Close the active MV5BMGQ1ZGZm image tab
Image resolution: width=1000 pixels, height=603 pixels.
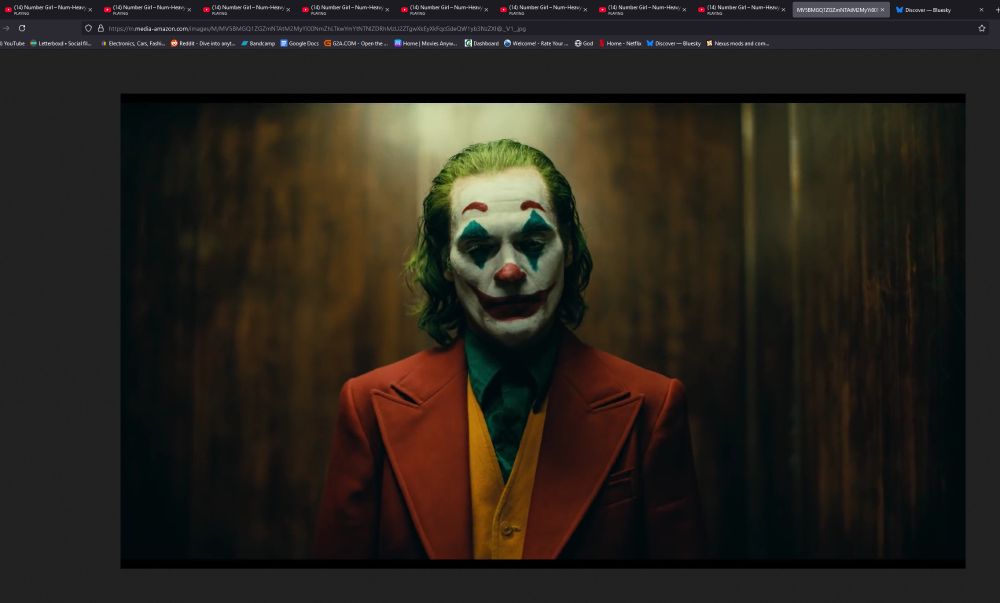[883, 10]
